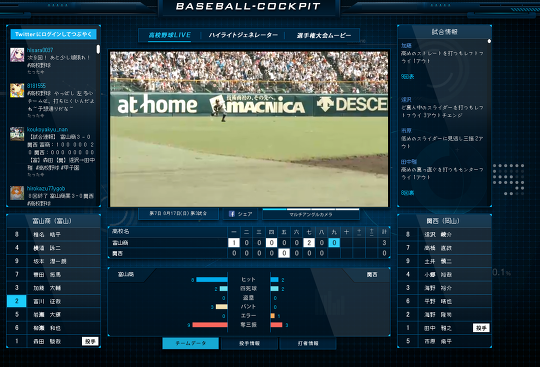
Task: Open the avatar beside user 8191555's tweet
Action: point(17,91)
